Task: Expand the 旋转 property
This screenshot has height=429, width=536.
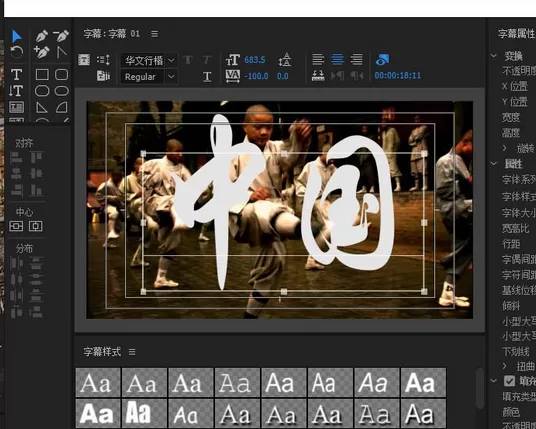Action: click(505, 148)
